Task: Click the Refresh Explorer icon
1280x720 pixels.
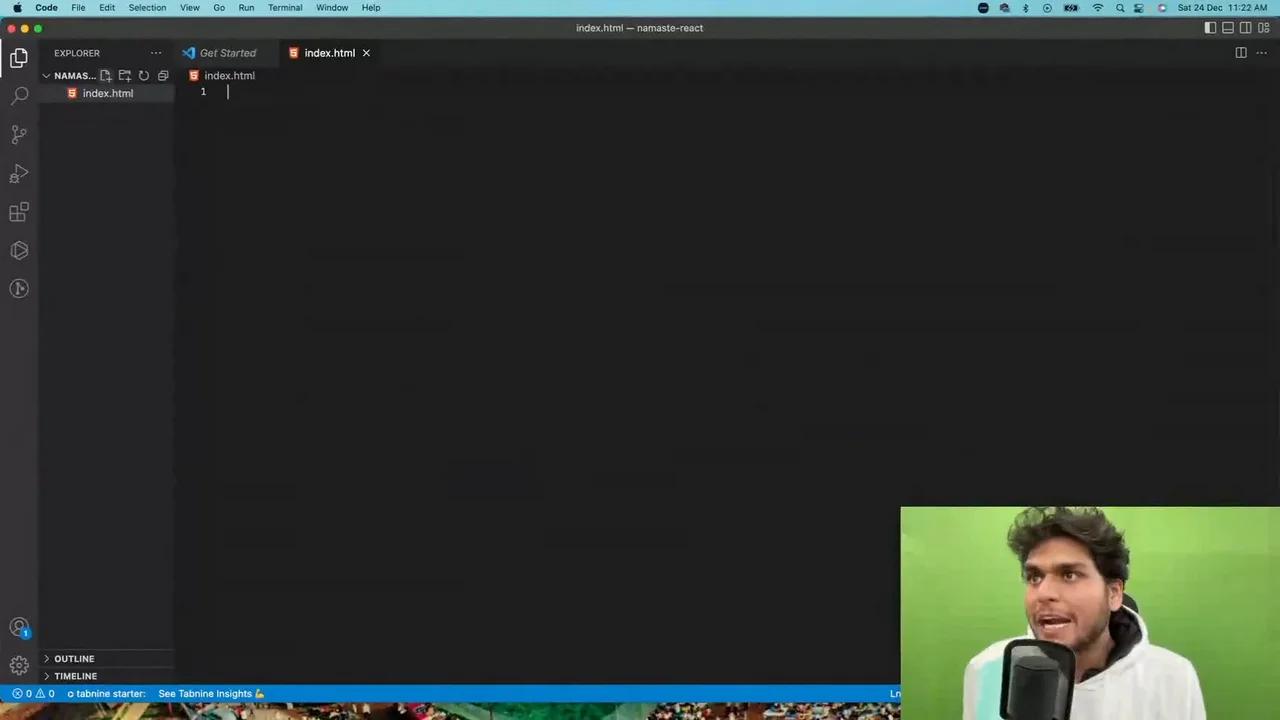Action: [x=143, y=75]
